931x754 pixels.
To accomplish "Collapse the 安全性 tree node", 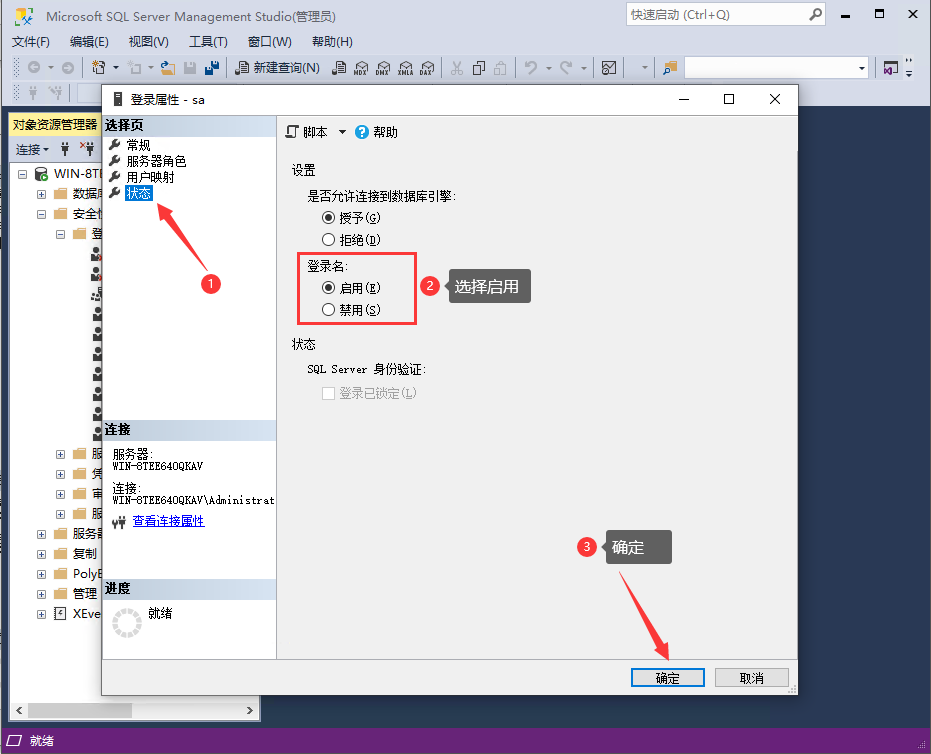I will pos(42,214).
